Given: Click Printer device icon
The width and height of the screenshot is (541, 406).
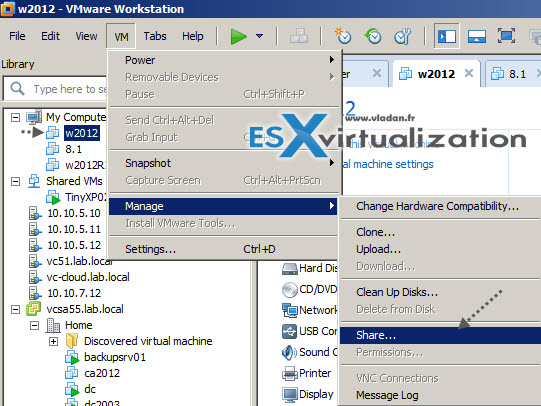Looking at the screenshot, I should coord(289,373).
